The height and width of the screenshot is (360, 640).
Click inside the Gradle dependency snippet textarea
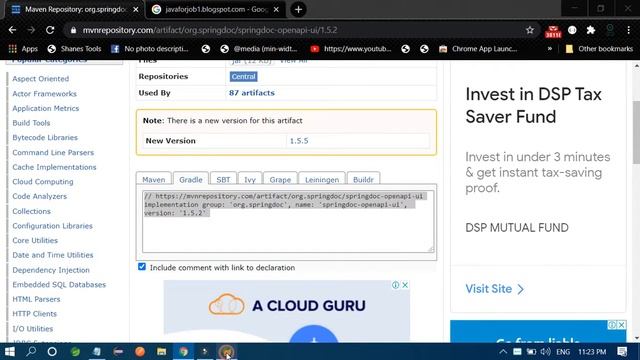point(288,222)
